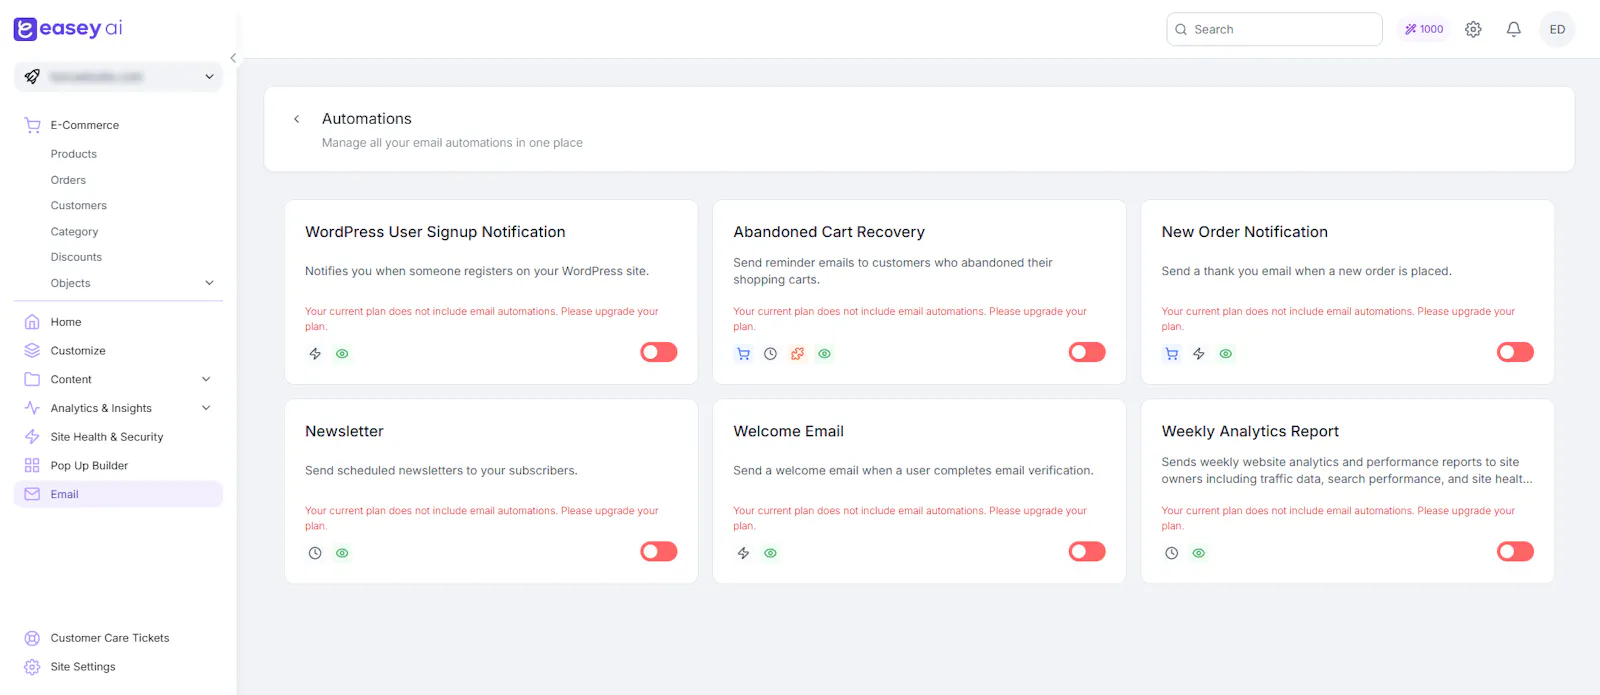The image size is (1600, 695).
Task: Open the Newsletter card title
Action: [344, 431]
